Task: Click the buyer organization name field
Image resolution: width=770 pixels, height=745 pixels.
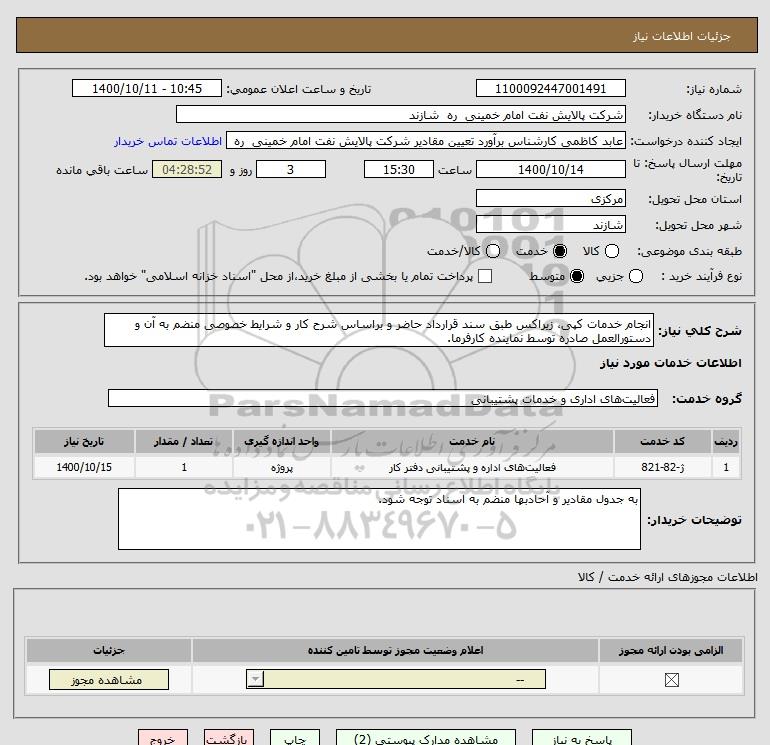Action: 401,114
